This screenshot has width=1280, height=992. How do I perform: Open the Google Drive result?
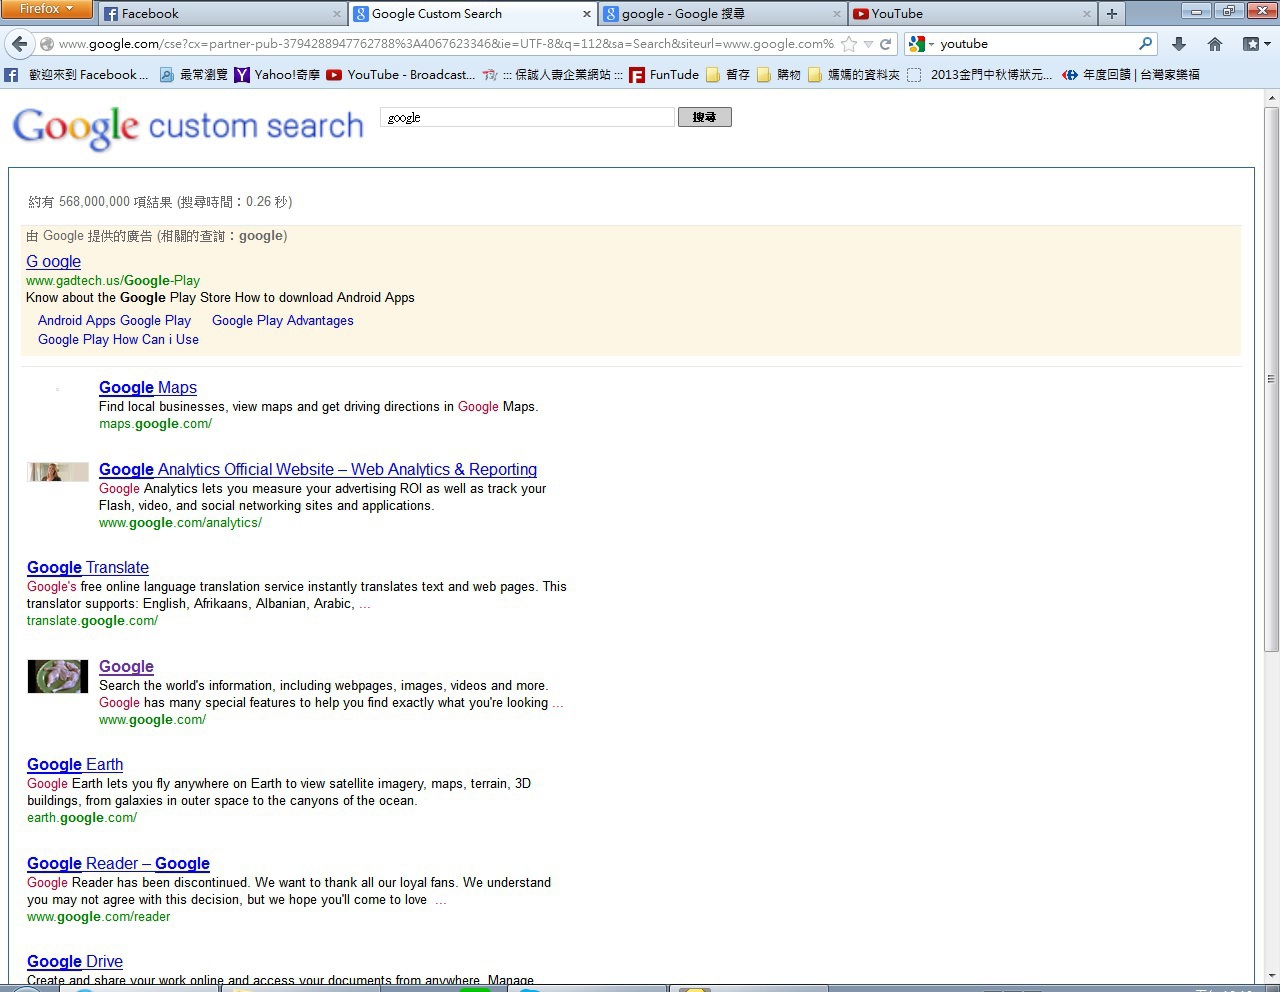(75, 962)
